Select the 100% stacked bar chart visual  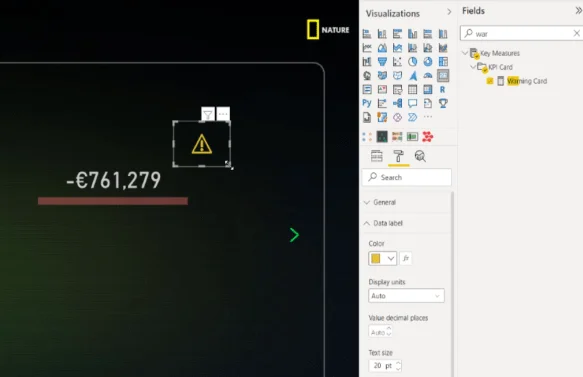pos(428,34)
